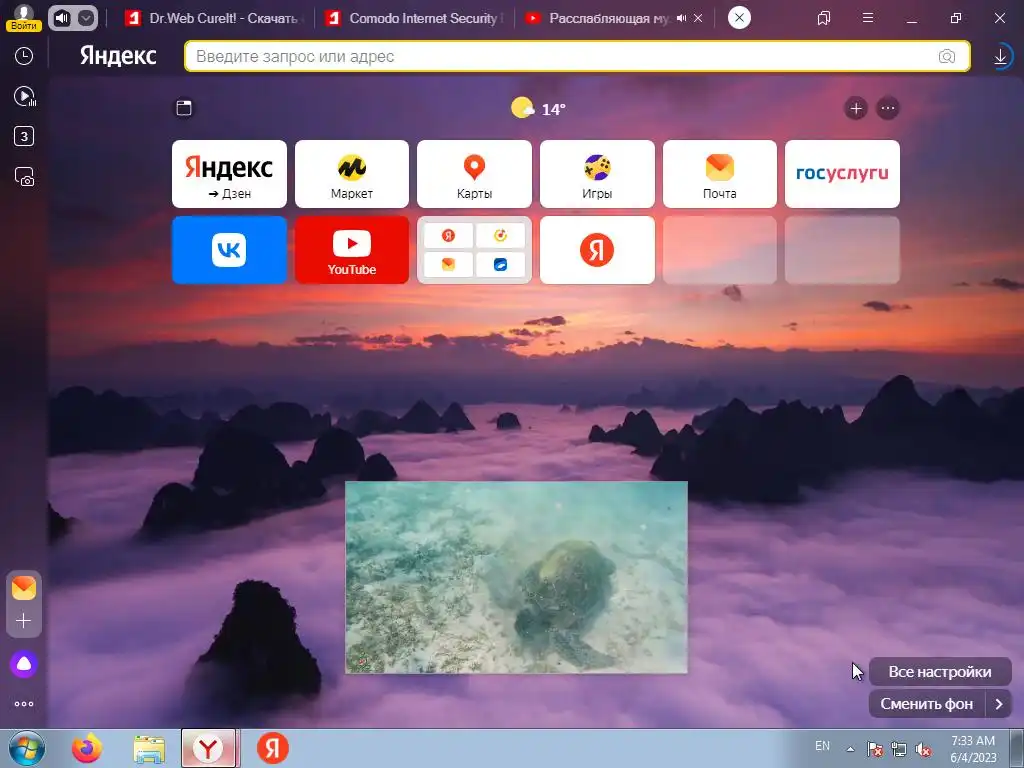Open Игры tile
The width and height of the screenshot is (1024, 768).
598,174
